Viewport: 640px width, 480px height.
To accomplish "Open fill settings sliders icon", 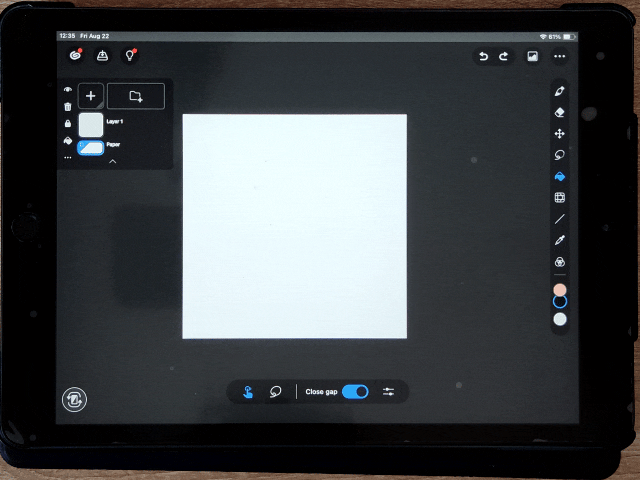I will (388, 392).
